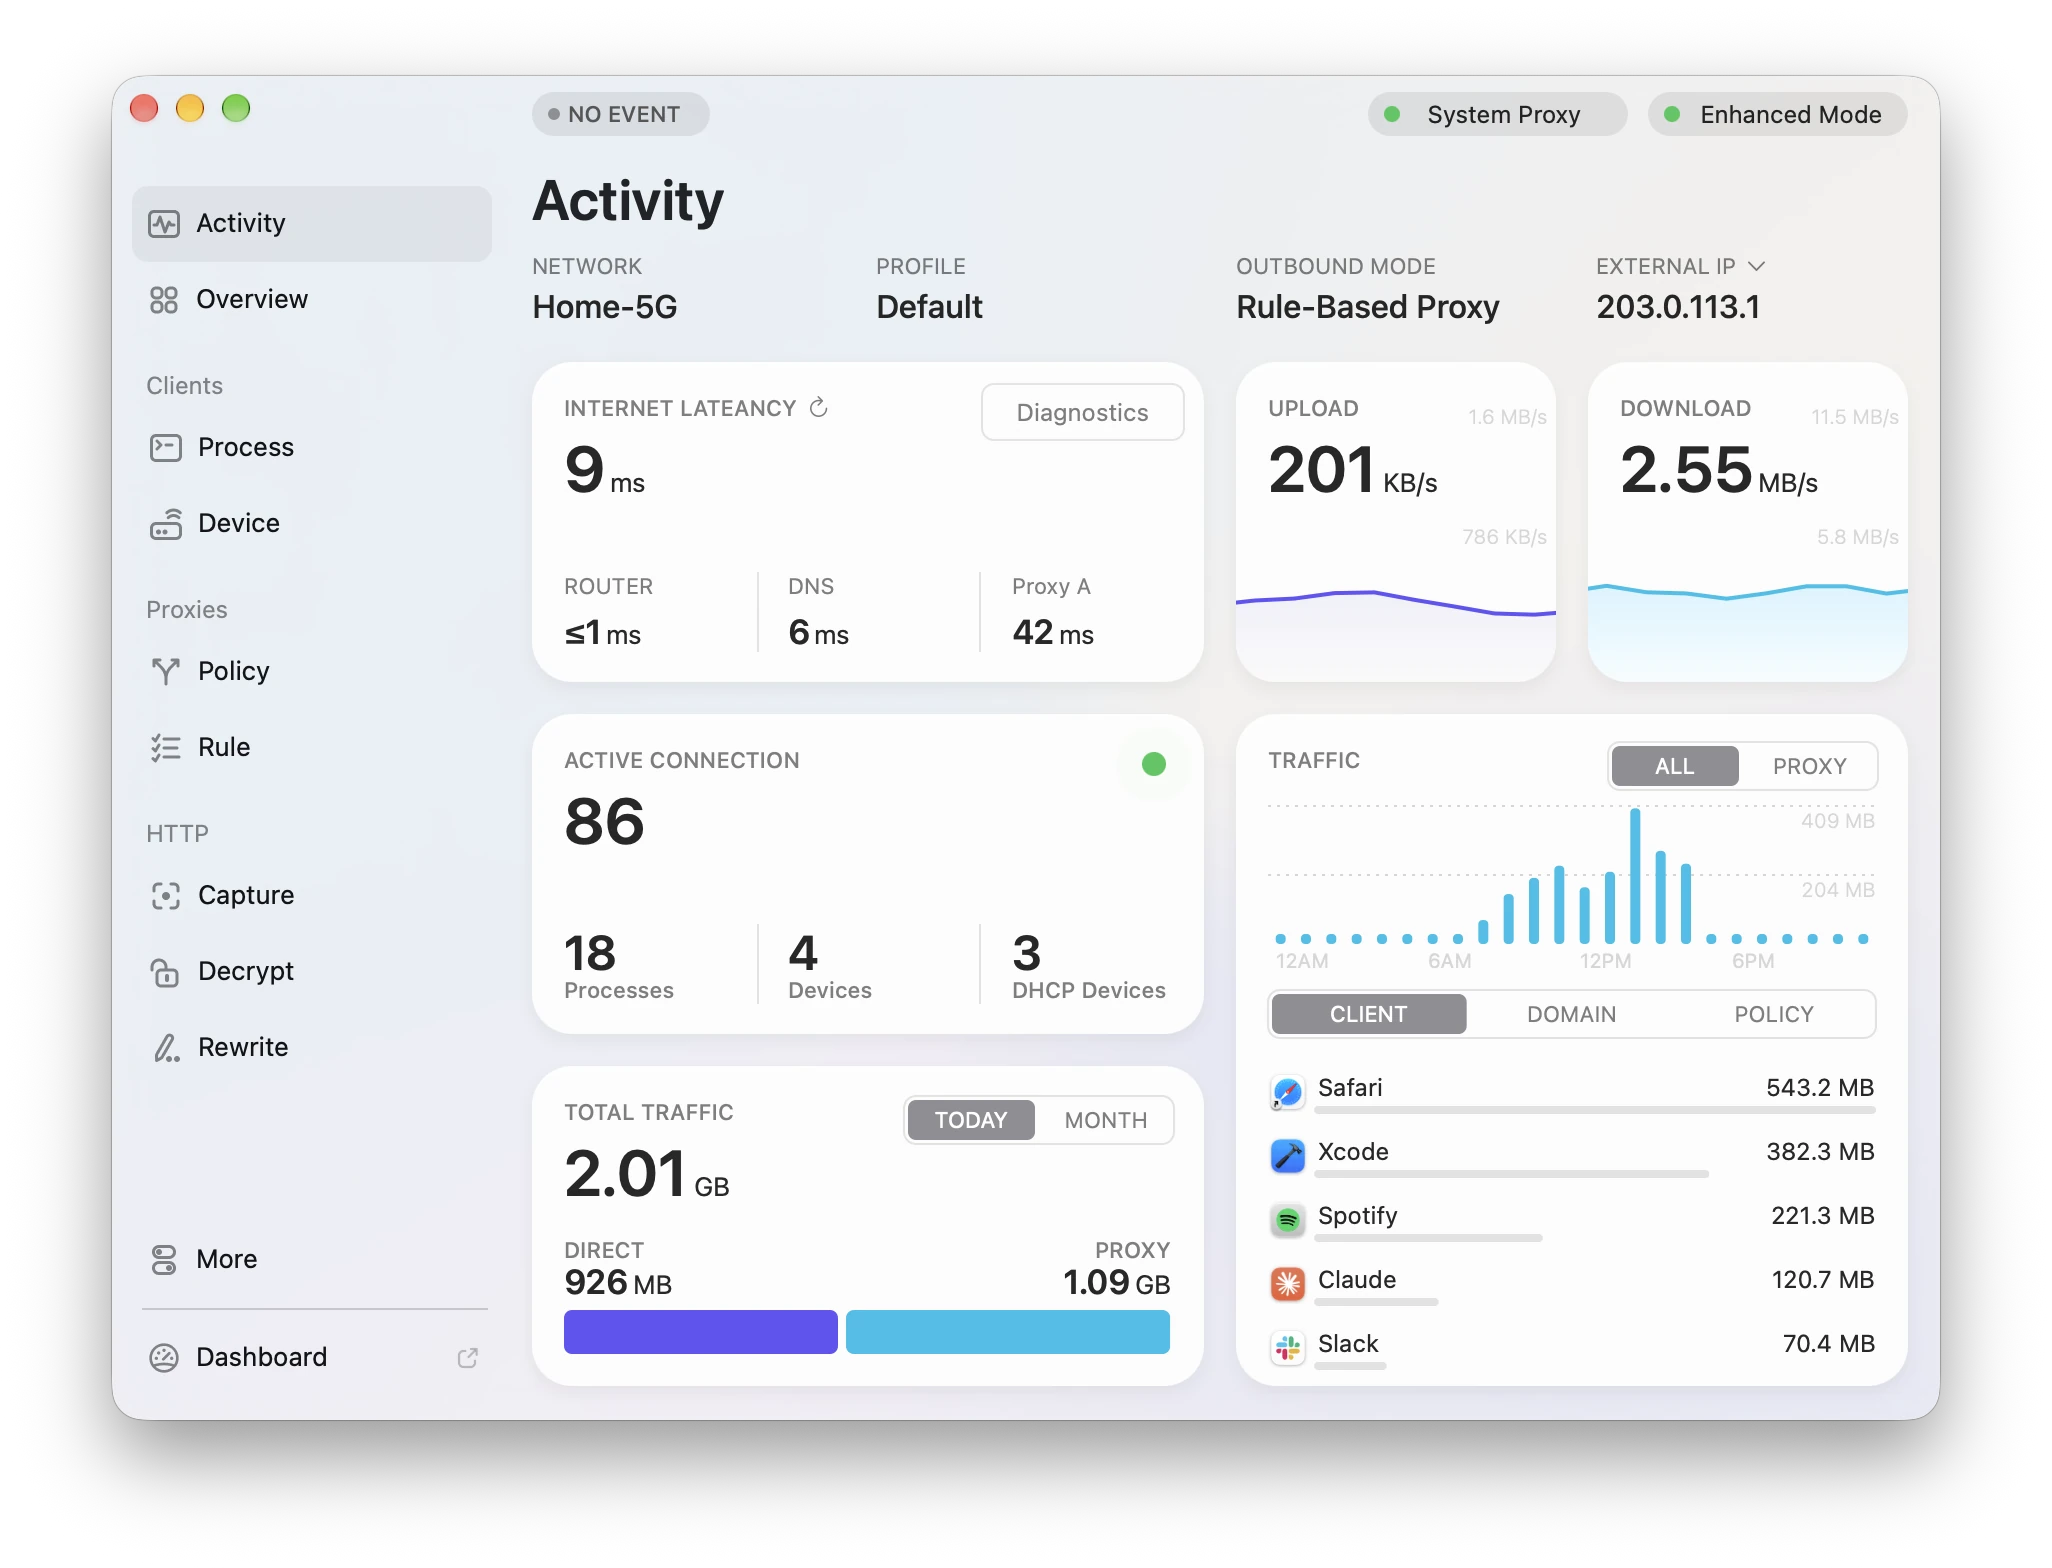Viewport: 2052px width, 1568px height.
Task: Click the Claude app icon in traffic list
Action: (1287, 1284)
